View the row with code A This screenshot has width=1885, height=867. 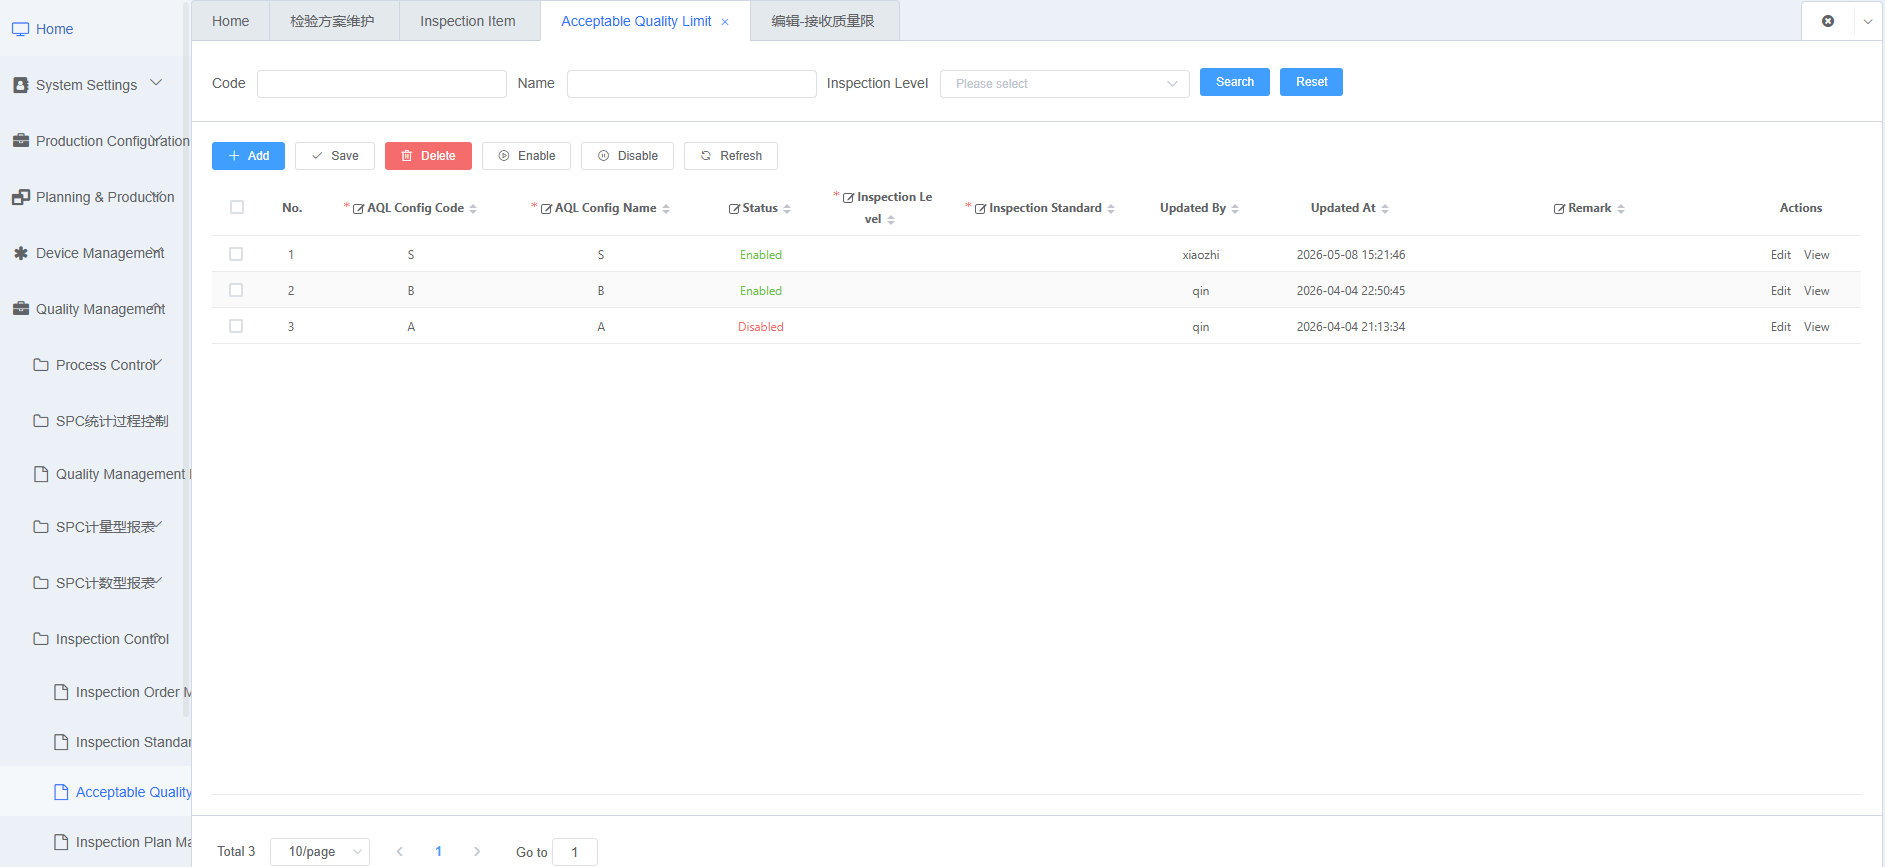1817,327
